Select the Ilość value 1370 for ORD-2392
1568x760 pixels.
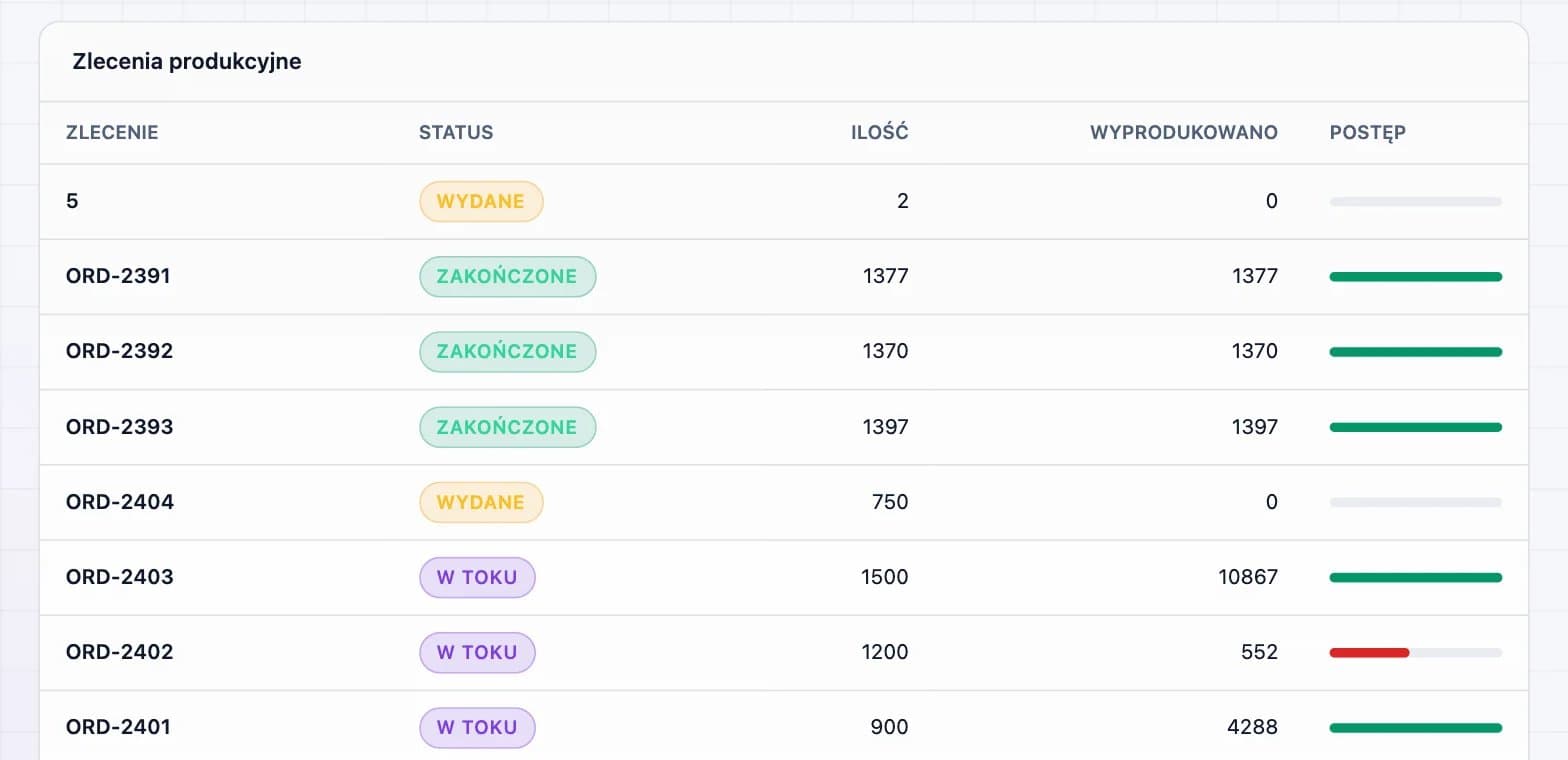tap(886, 351)
